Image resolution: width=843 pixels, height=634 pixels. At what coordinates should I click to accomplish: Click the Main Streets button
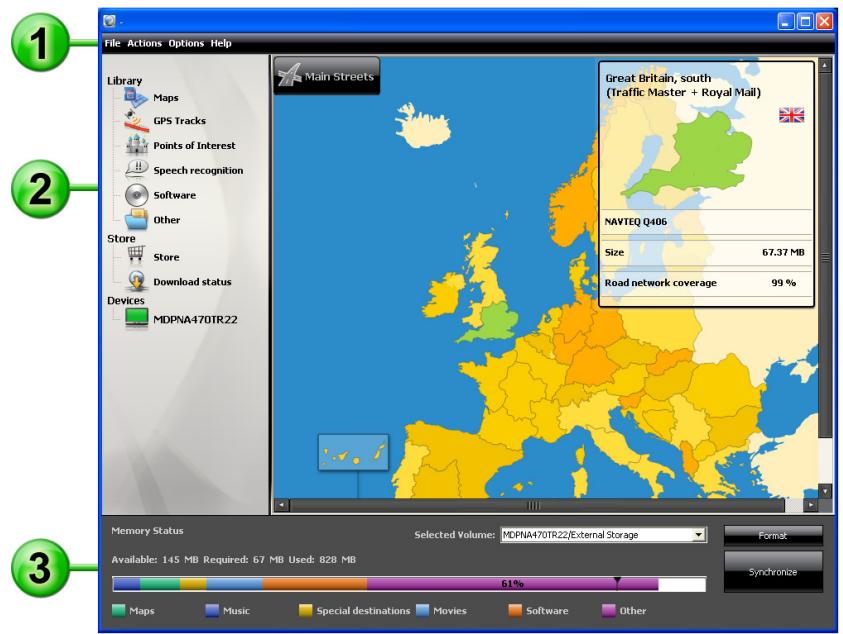click(327, 76)
